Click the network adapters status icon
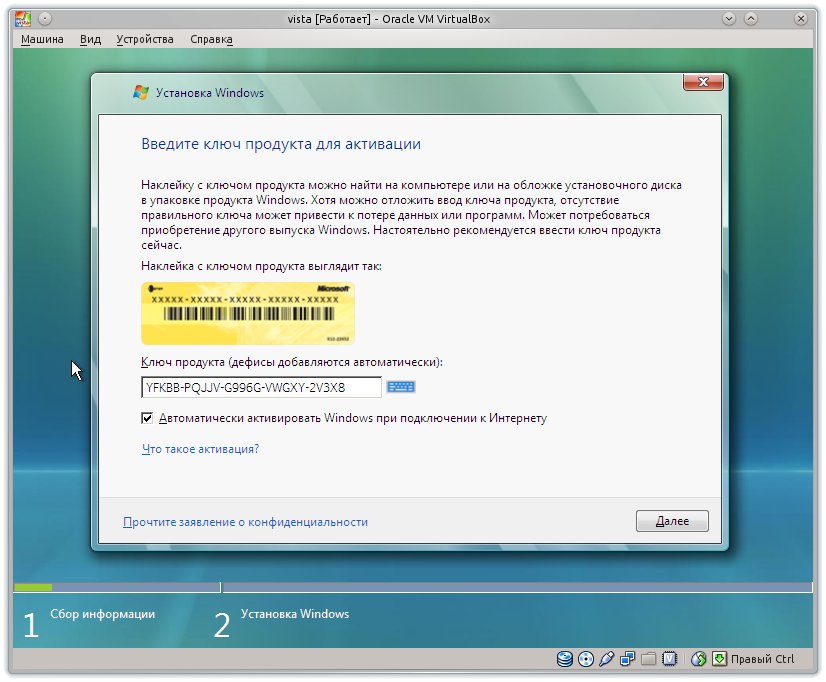This screenshot has width=826, height=682. 628,659
